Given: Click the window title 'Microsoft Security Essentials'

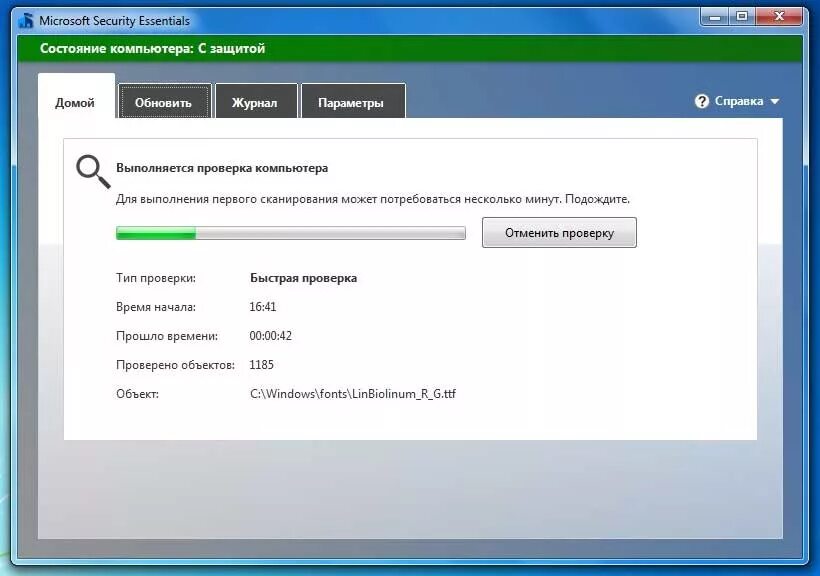Looking at the screenshot, I should [x=115, y=21].
